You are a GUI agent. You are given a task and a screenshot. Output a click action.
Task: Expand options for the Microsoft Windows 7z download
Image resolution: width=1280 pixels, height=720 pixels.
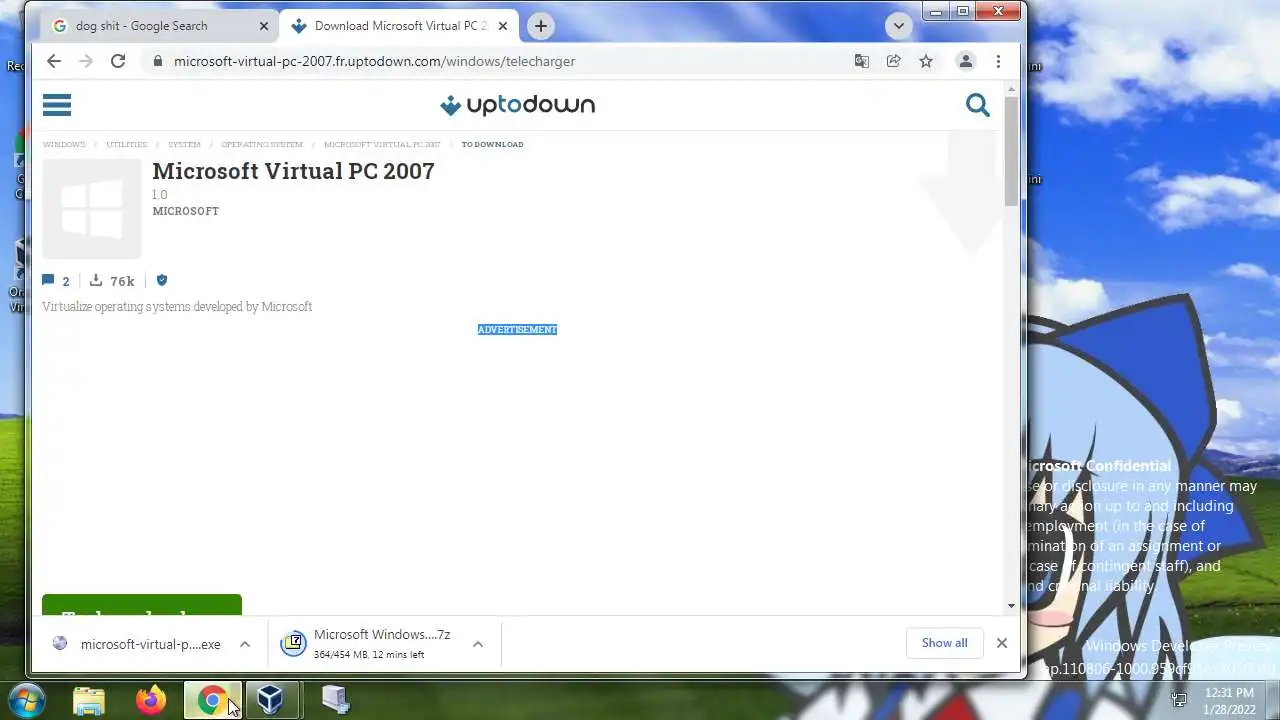click(x=478, y=644)
